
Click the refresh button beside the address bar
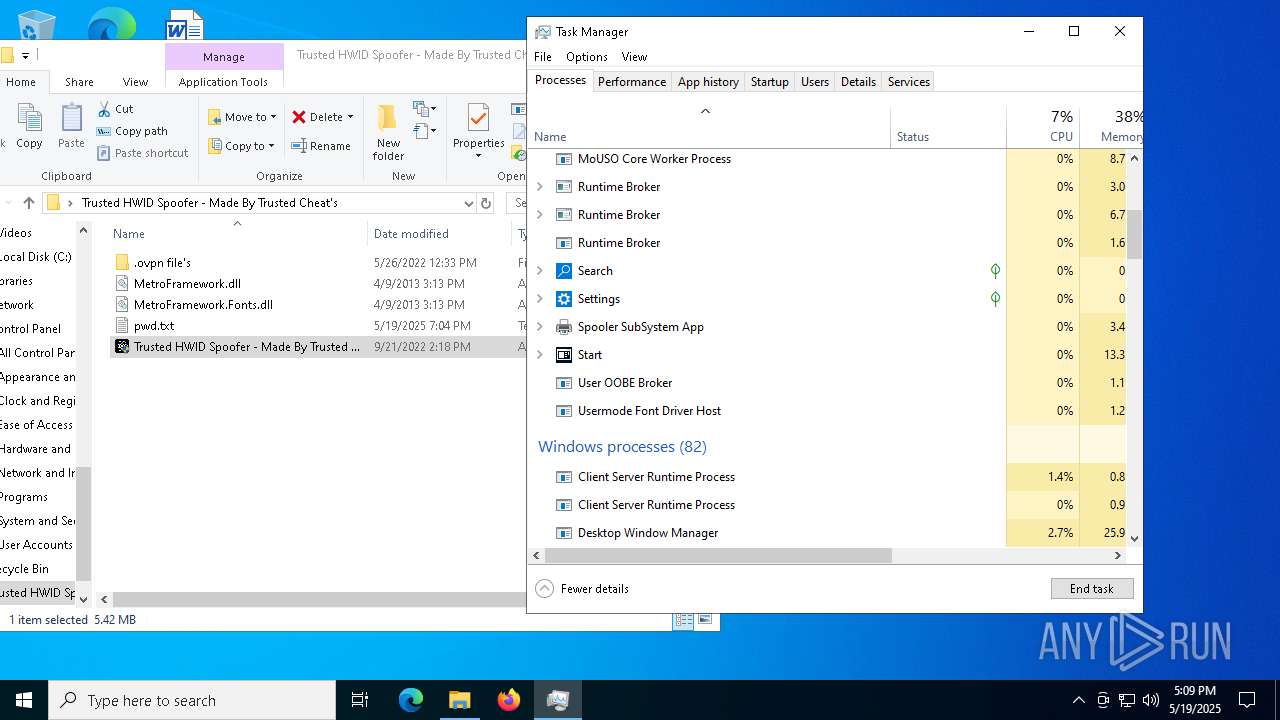486,203
